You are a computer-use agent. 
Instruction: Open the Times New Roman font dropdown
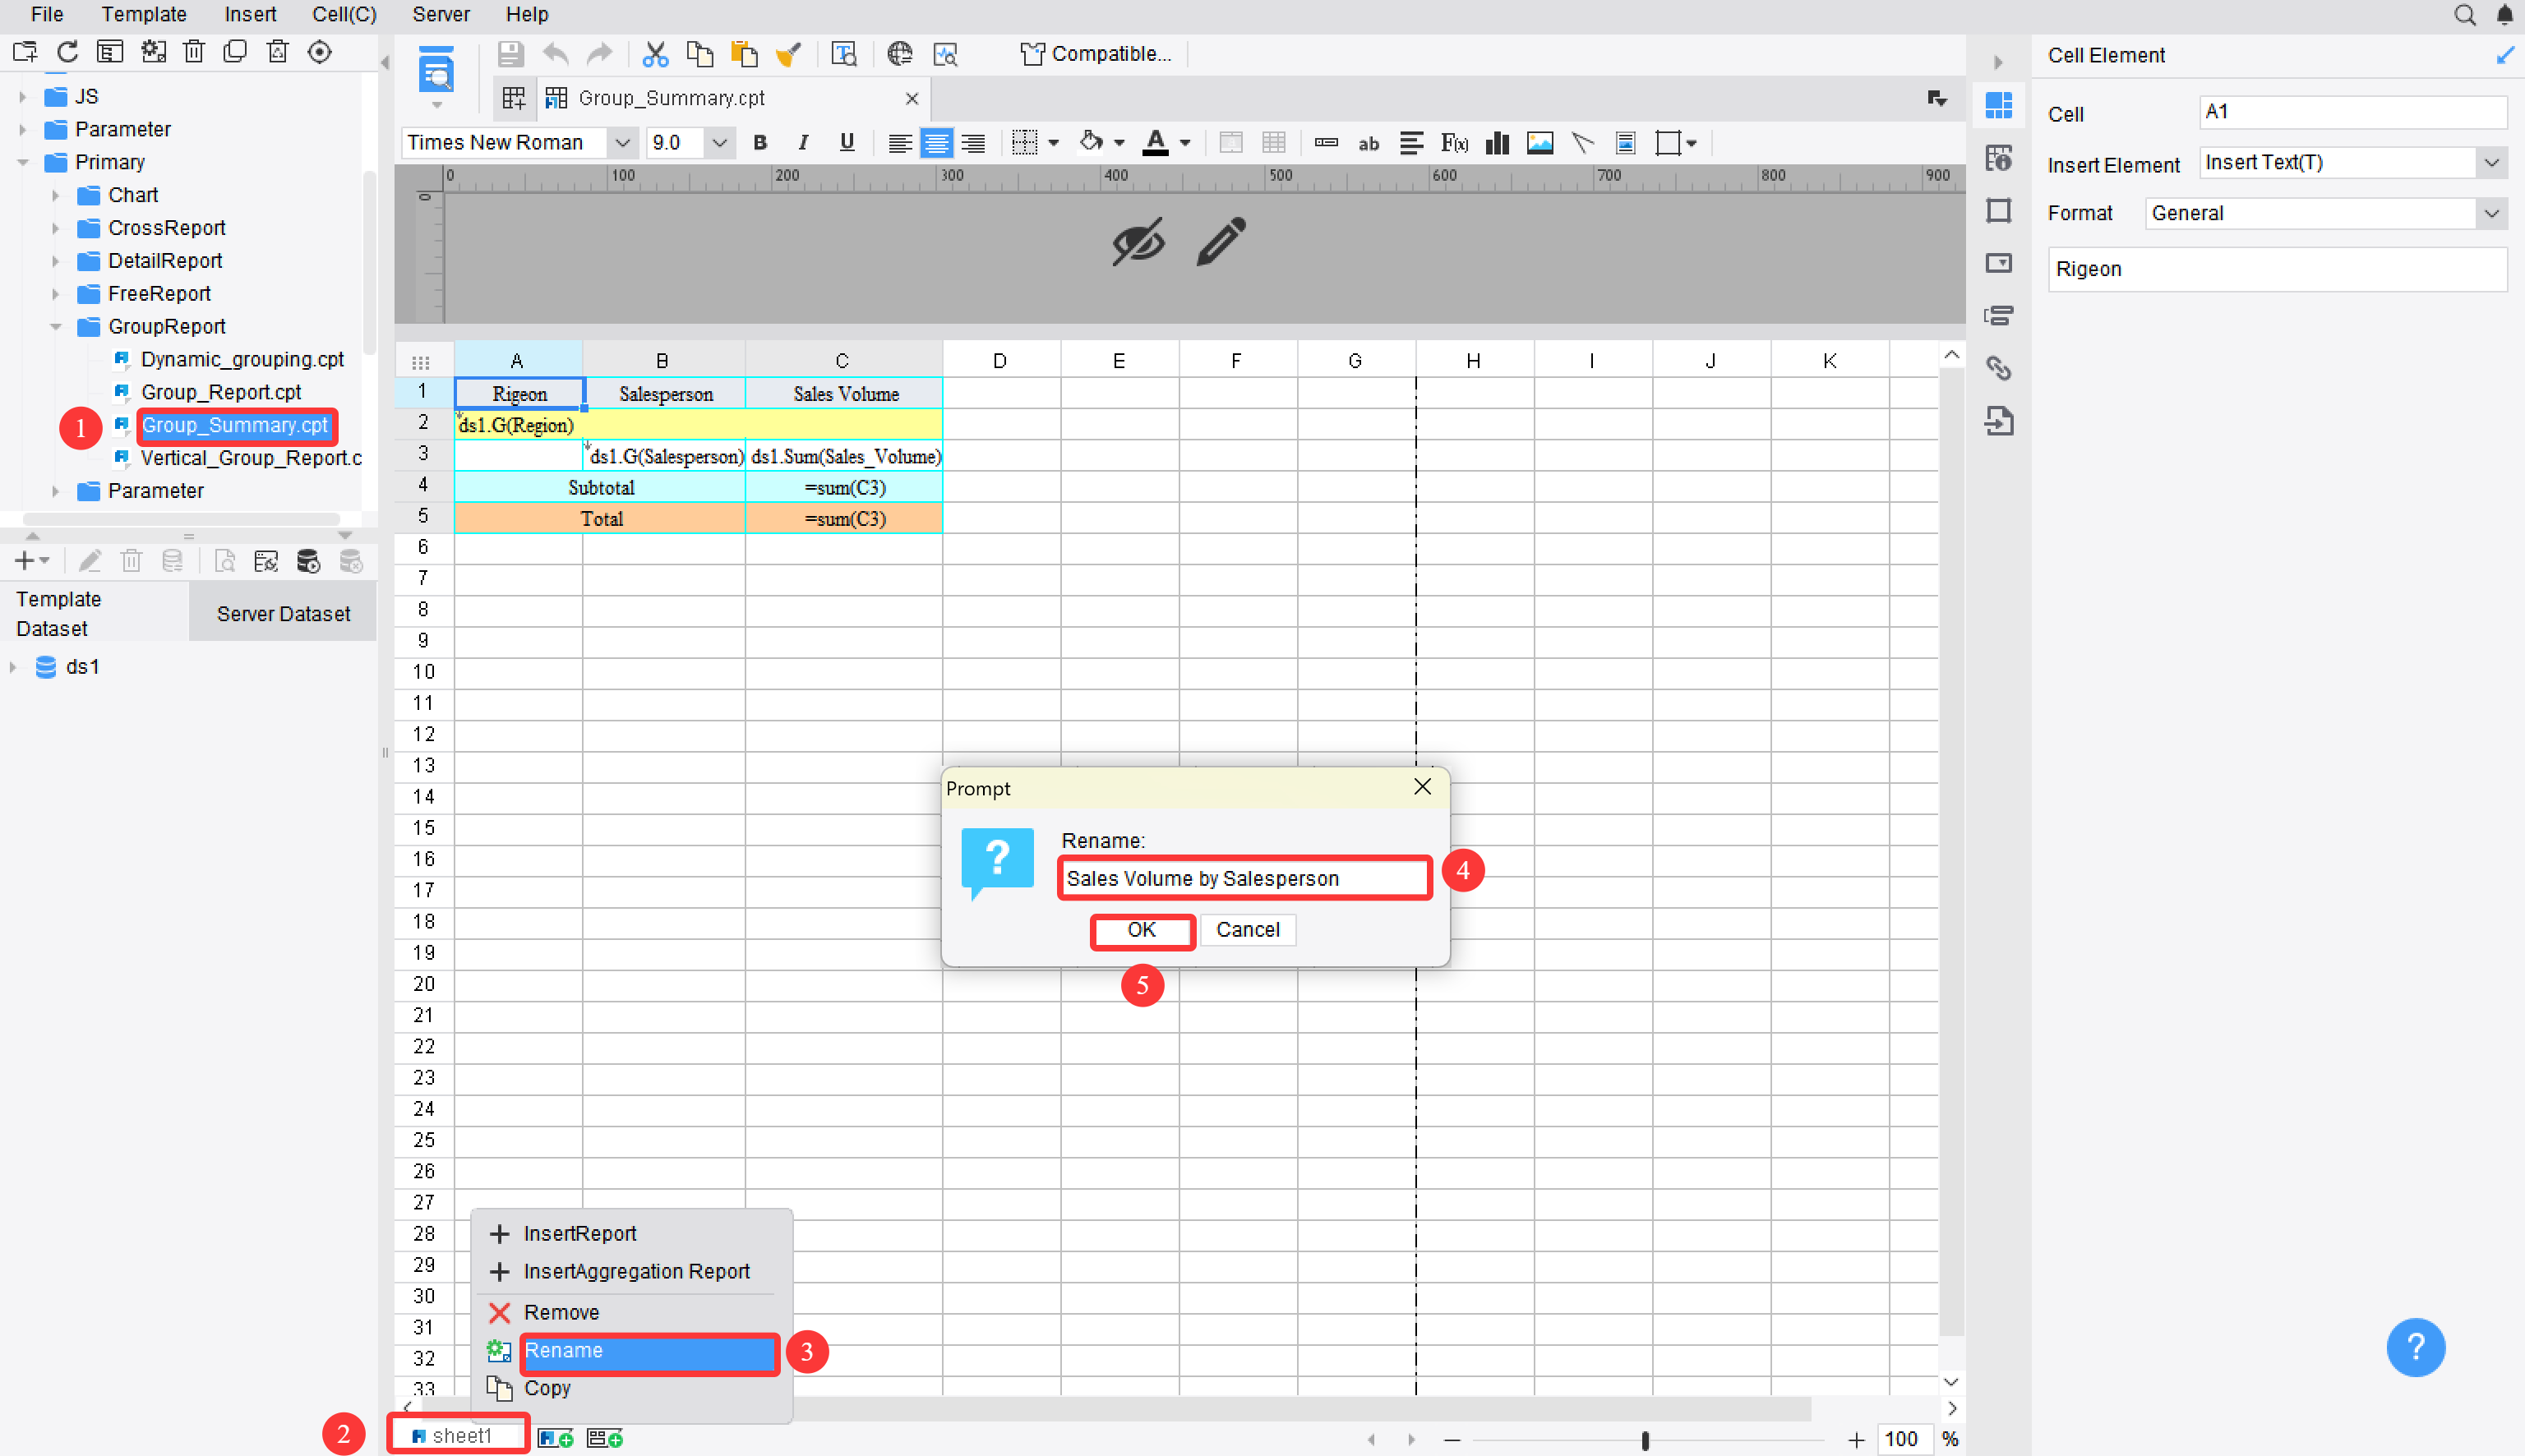(622, 143)
